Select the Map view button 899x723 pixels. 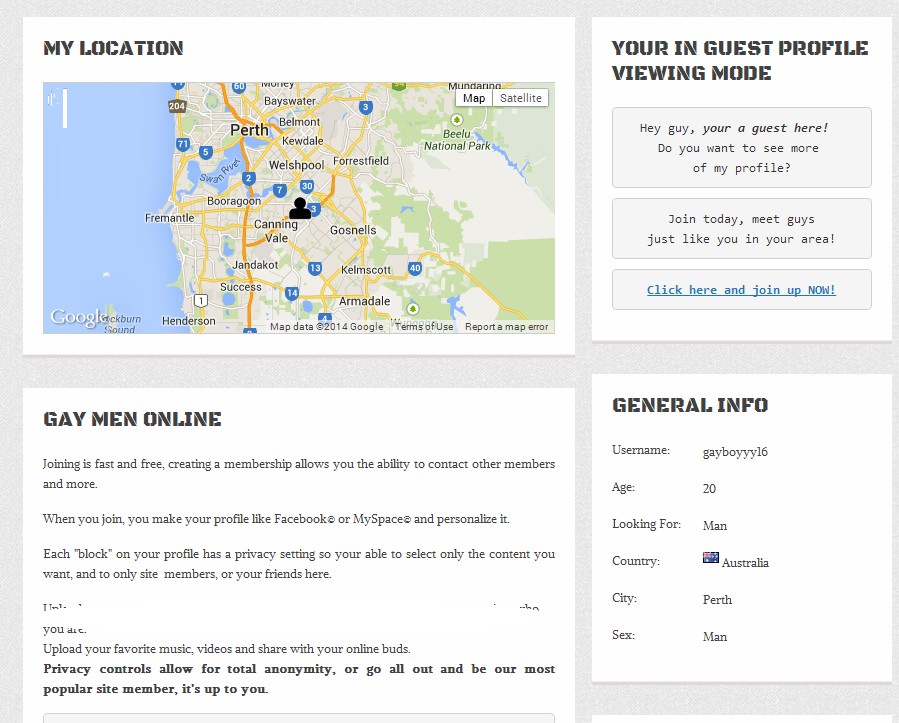point(474,98)
